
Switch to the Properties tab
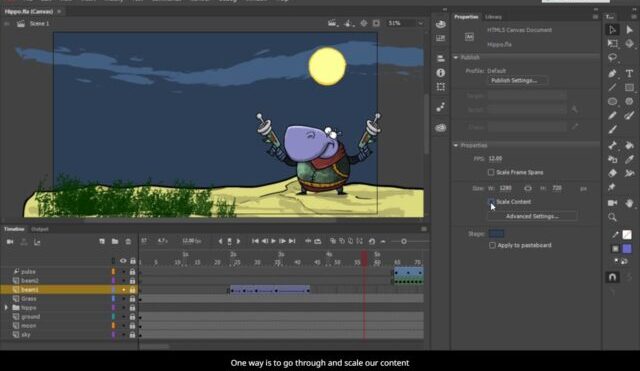tap(466, 17)
